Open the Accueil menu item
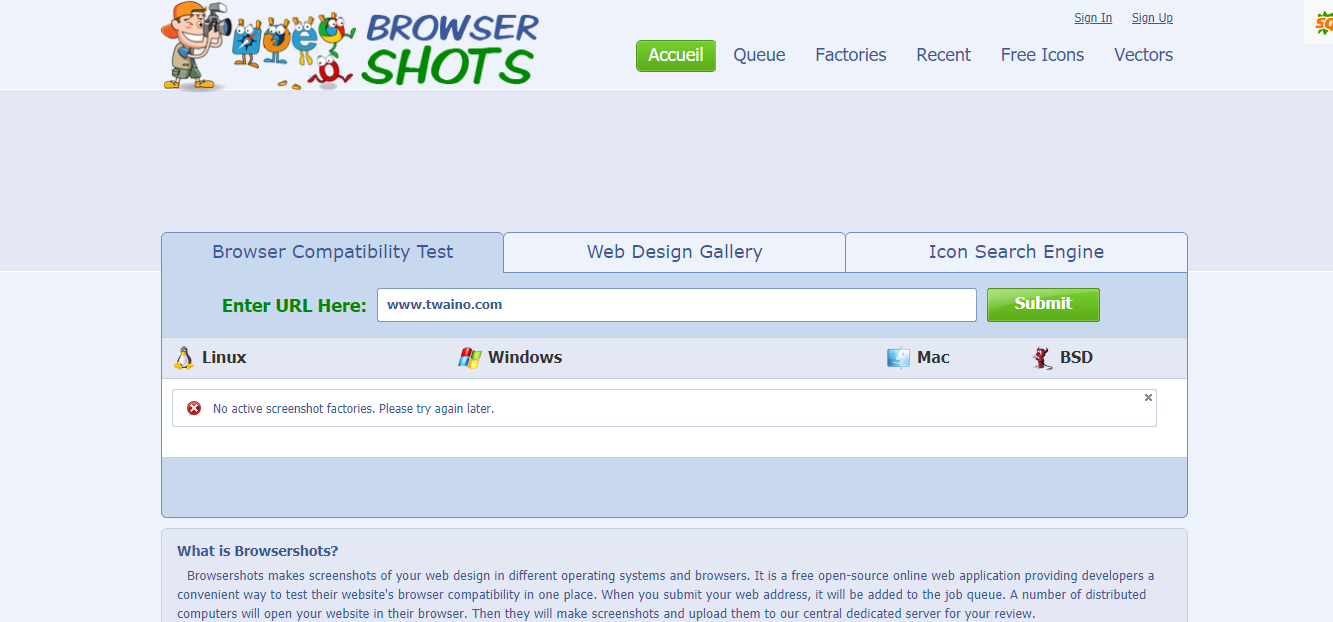1333x622 pixels. [676, 56]
